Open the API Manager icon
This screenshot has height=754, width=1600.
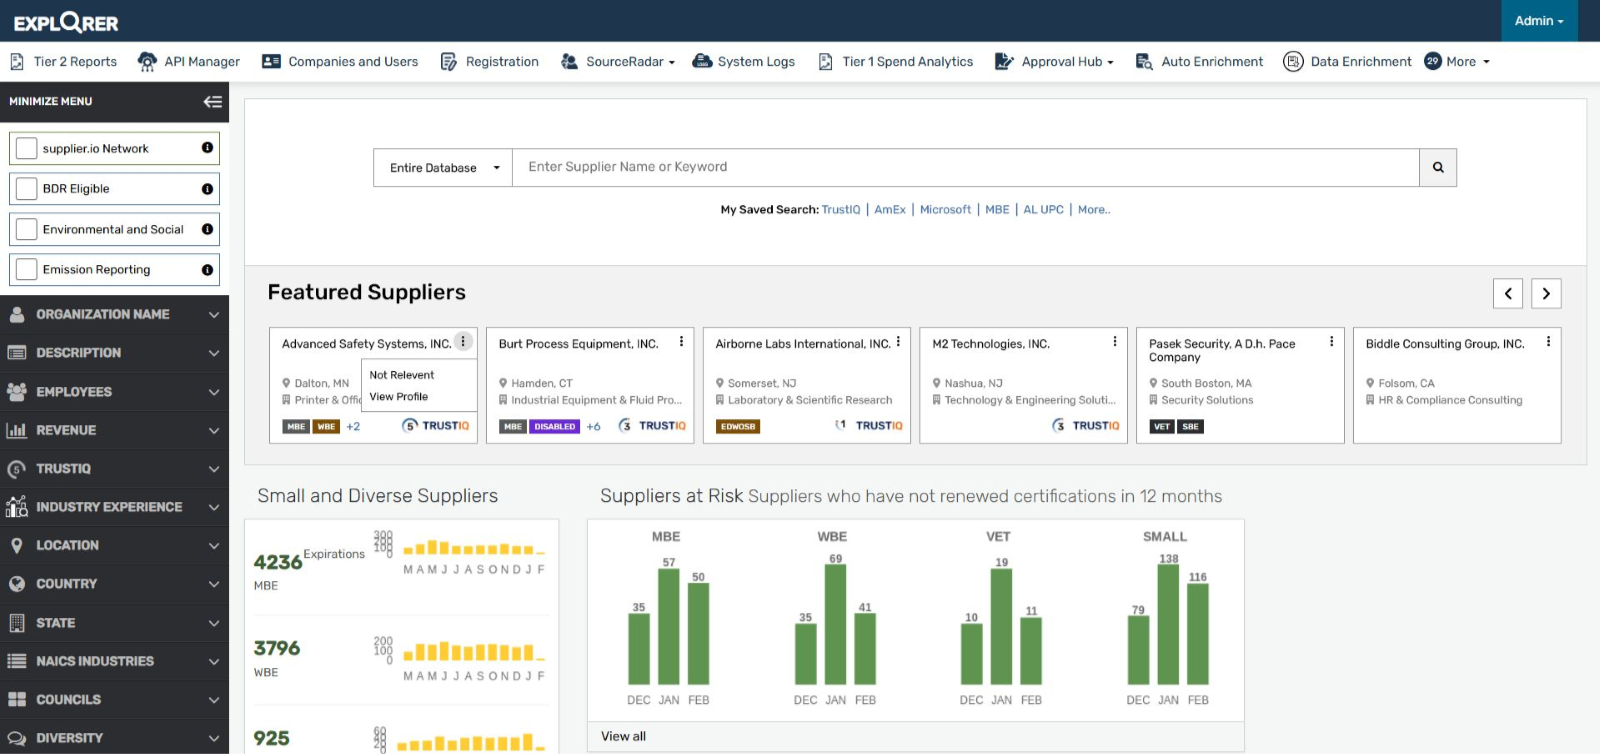[x=147, y=62]
